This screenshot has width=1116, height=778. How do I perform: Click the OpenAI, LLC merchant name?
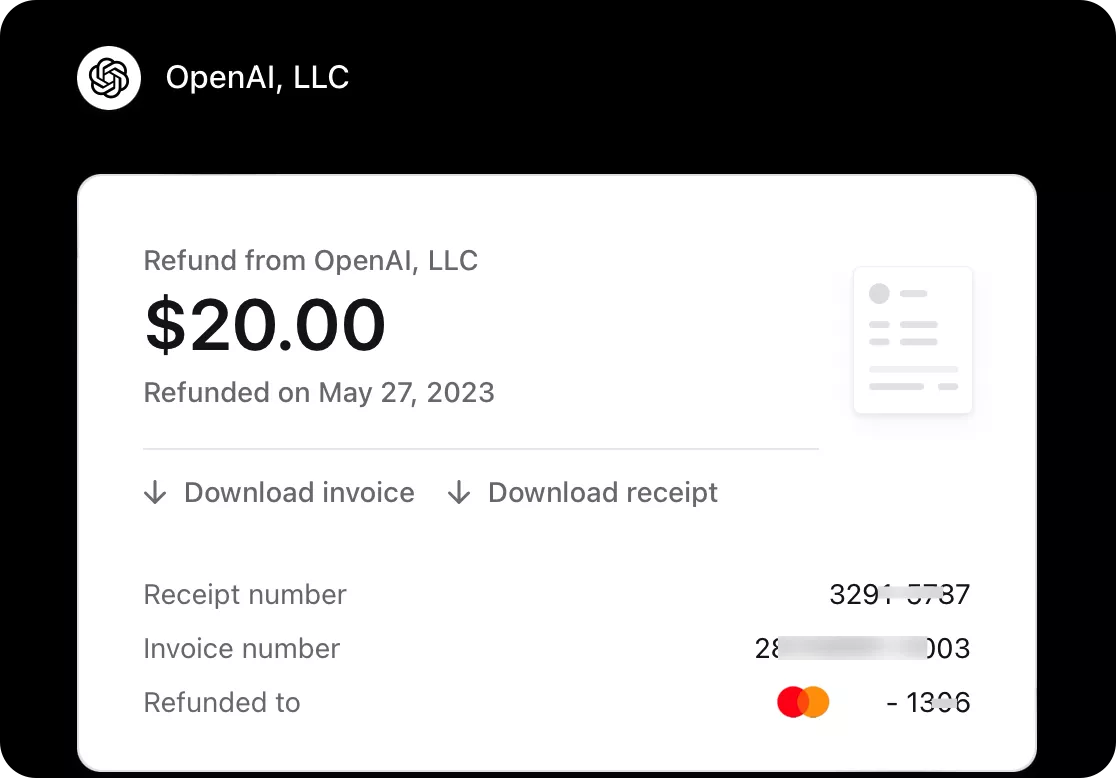coord(257,78)
